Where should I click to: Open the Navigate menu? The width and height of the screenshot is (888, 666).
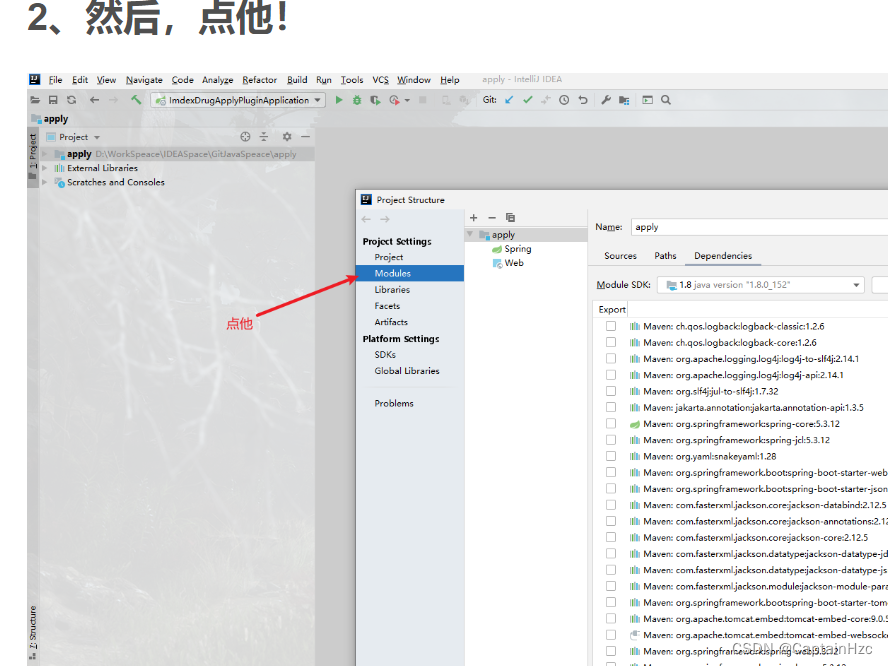pyautogui.click(x=144, y=80)
